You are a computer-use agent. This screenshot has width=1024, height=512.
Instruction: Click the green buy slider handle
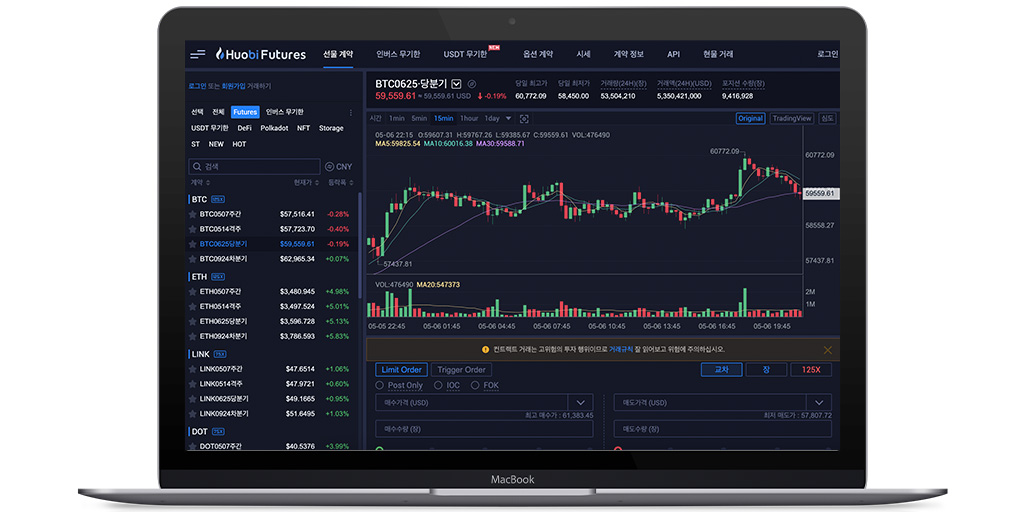point(379,449)
